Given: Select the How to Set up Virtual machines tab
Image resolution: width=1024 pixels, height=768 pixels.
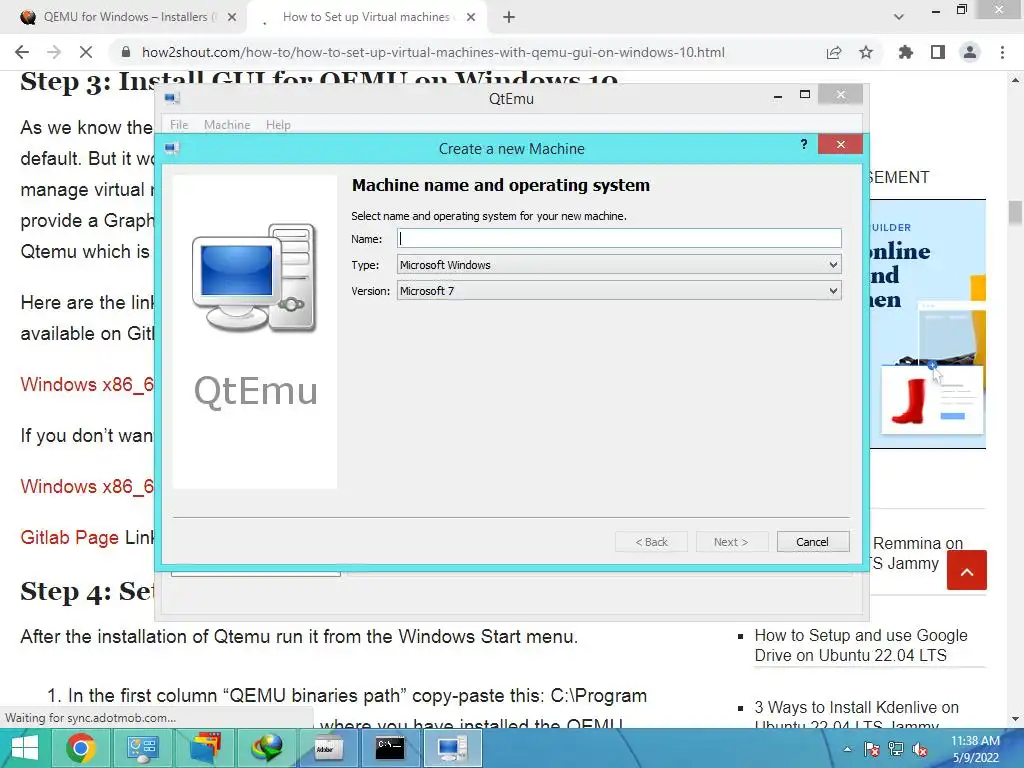Looking at the screenshot, I should tap(366, 17).
